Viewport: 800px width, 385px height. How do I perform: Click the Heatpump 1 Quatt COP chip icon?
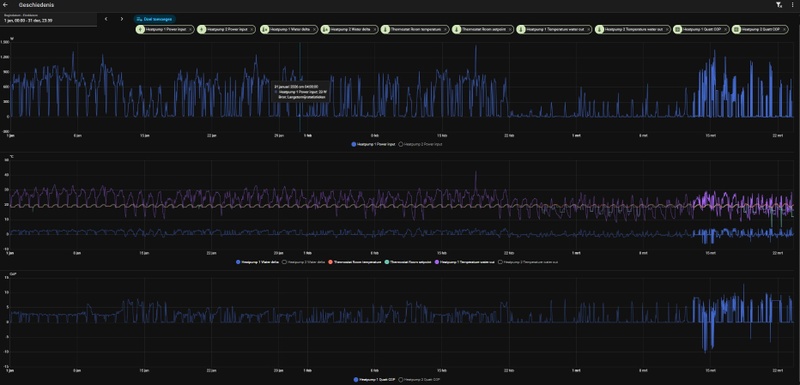coord(678,30)
